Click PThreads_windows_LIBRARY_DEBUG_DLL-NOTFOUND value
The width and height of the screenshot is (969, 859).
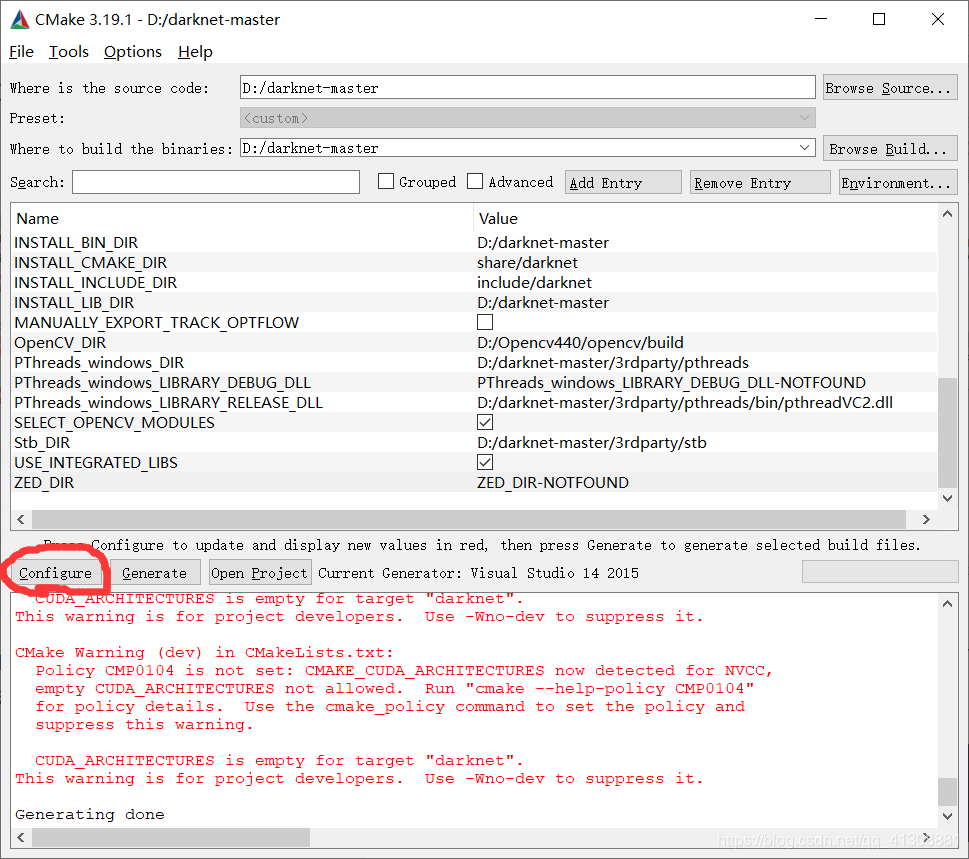tap(671, 383)
